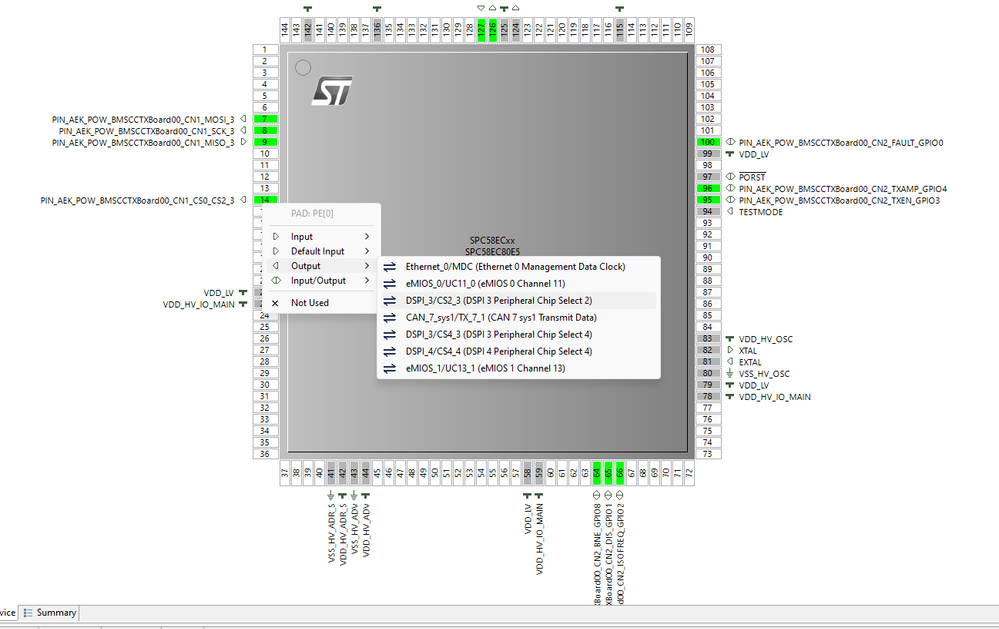Open the Input/Output submenu
The width and height of the screenshot is (999, 629).
coord(322,280)
